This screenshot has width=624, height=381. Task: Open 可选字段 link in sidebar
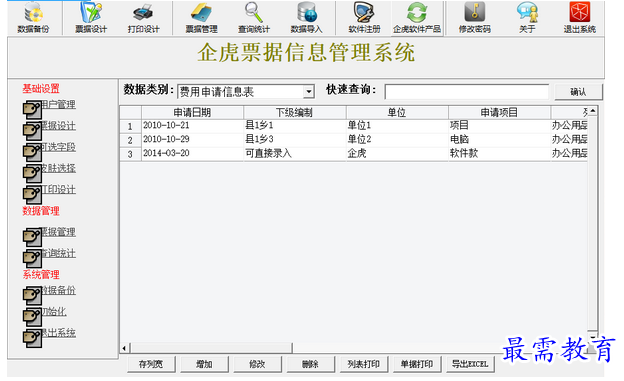[58, 147]
